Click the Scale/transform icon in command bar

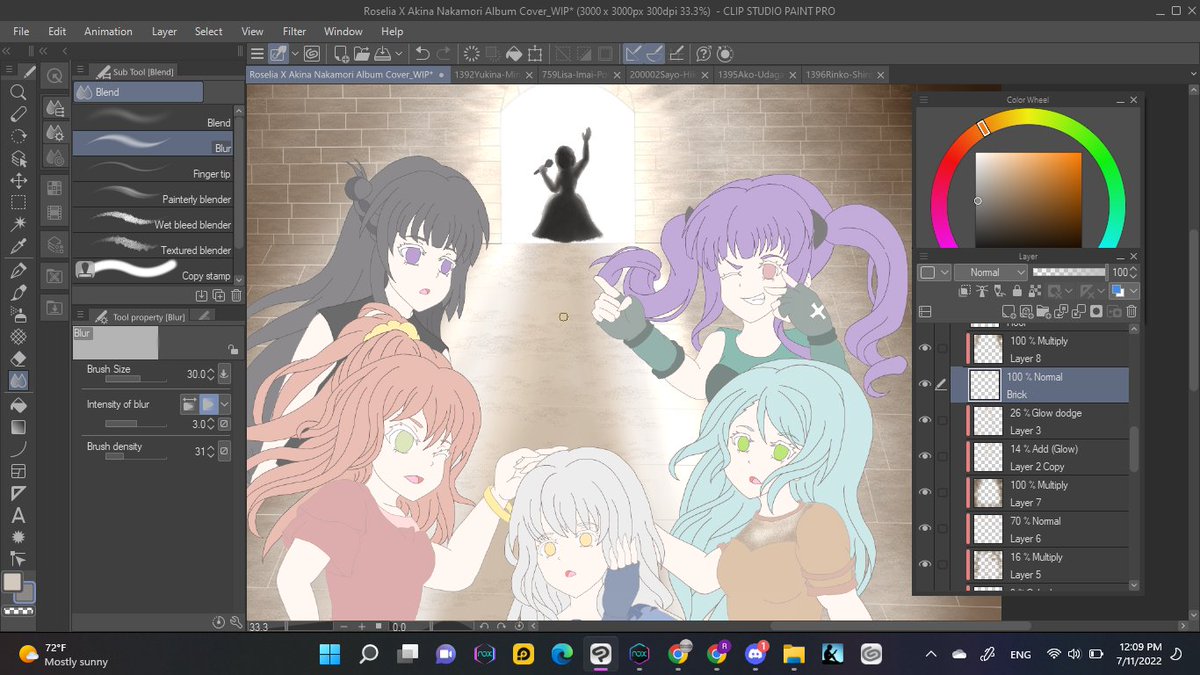click(536, 54)
